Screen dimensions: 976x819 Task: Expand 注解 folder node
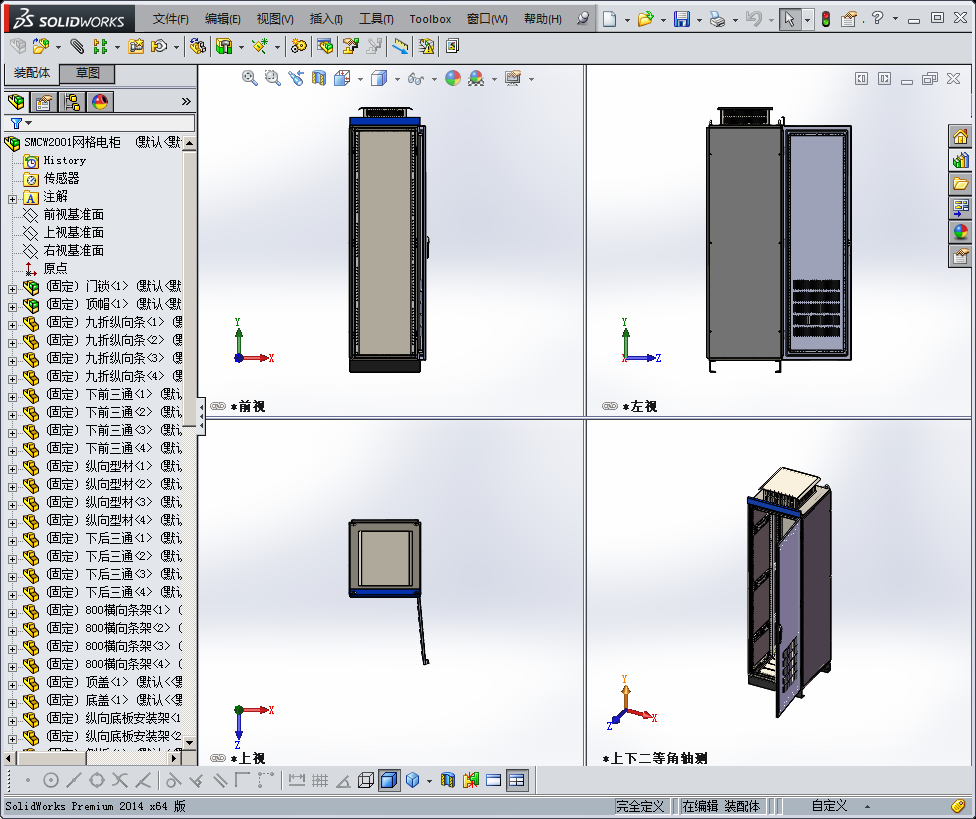12,199
